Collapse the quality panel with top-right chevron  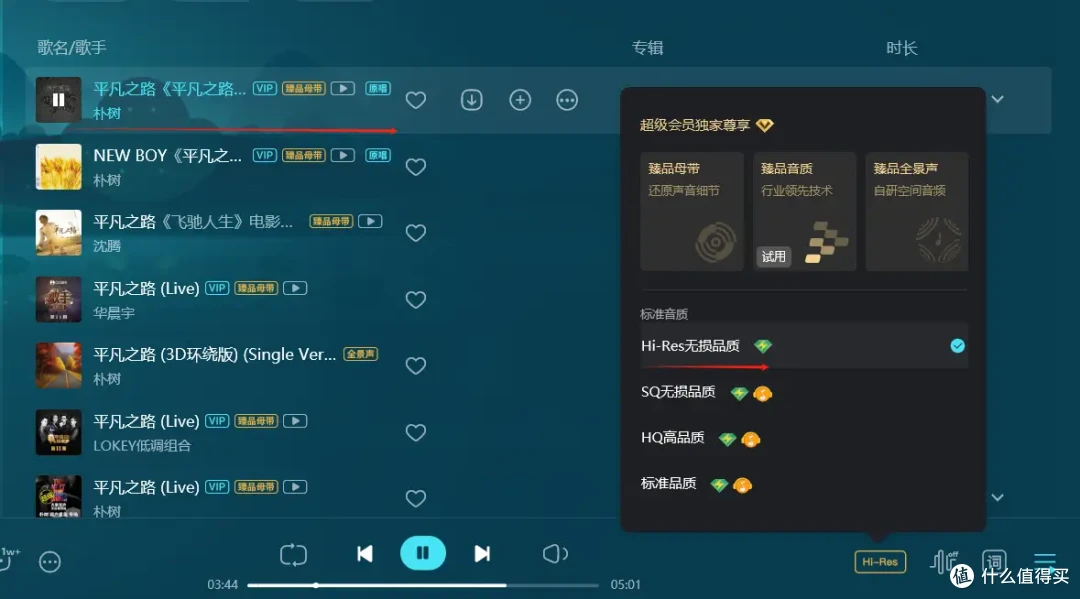(997, 100)
